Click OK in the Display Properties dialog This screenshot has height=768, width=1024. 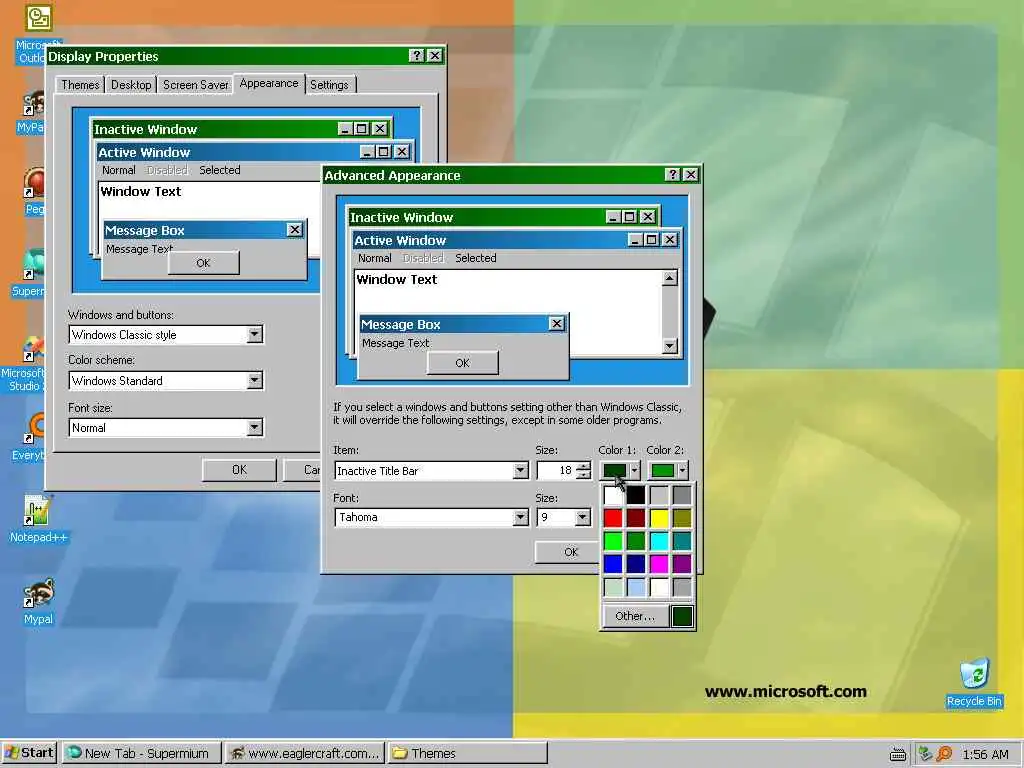(239, 470)
